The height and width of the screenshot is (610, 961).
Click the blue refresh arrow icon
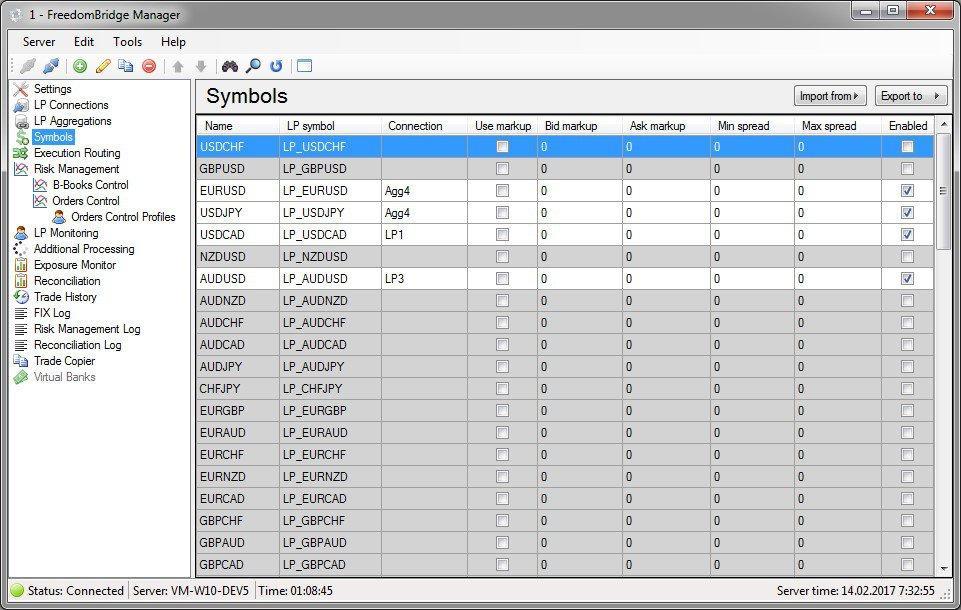(x=276, y=66)
